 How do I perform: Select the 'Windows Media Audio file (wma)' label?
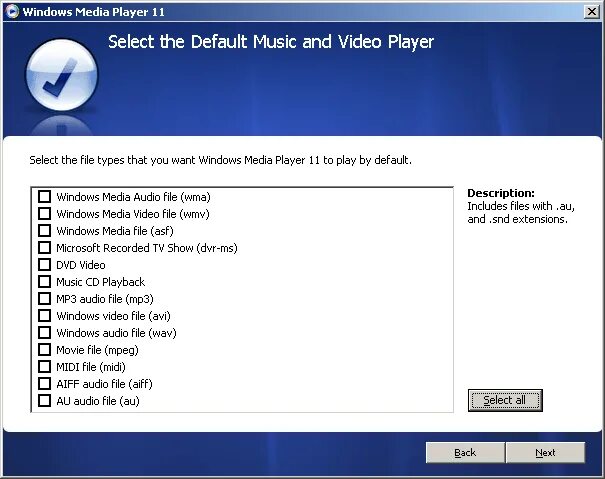[x=134, y=197]
